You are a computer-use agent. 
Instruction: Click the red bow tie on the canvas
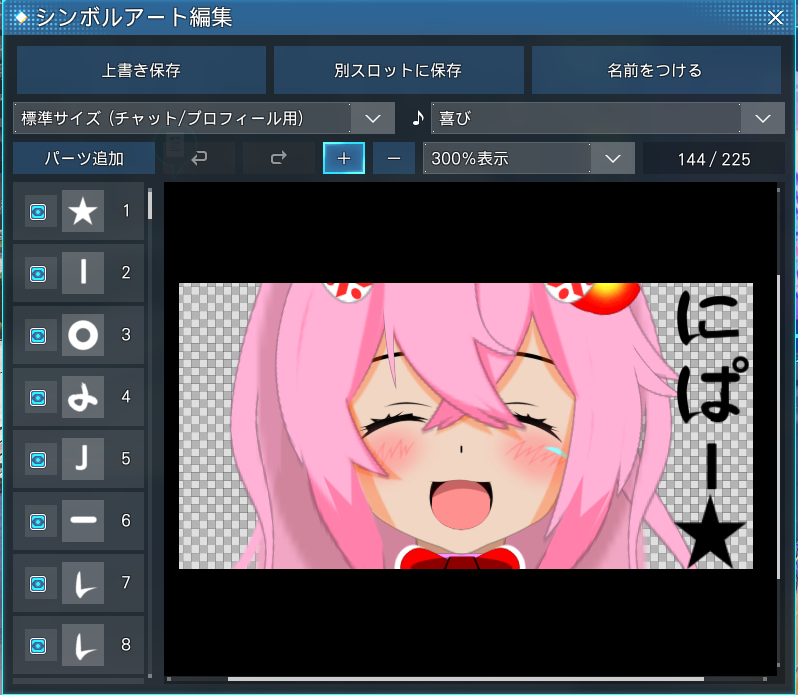[x=460, y=559]
